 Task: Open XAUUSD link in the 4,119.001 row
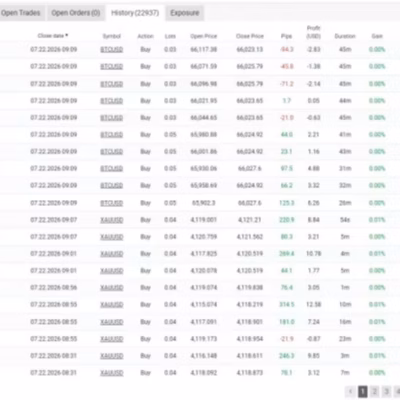[112, 220]
